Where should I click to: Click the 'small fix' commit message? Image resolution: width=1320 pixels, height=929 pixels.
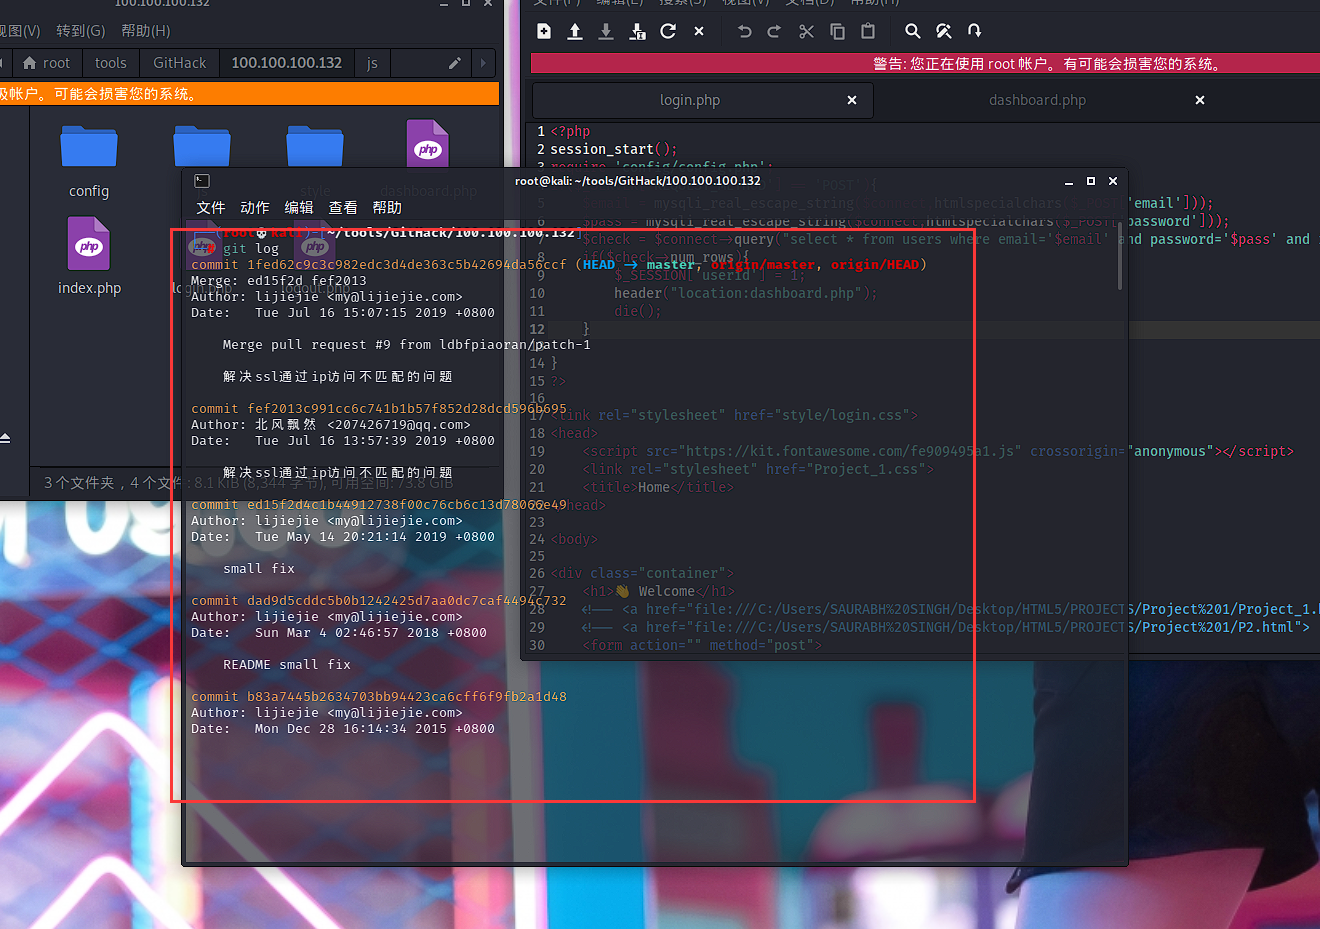point(258,569)
